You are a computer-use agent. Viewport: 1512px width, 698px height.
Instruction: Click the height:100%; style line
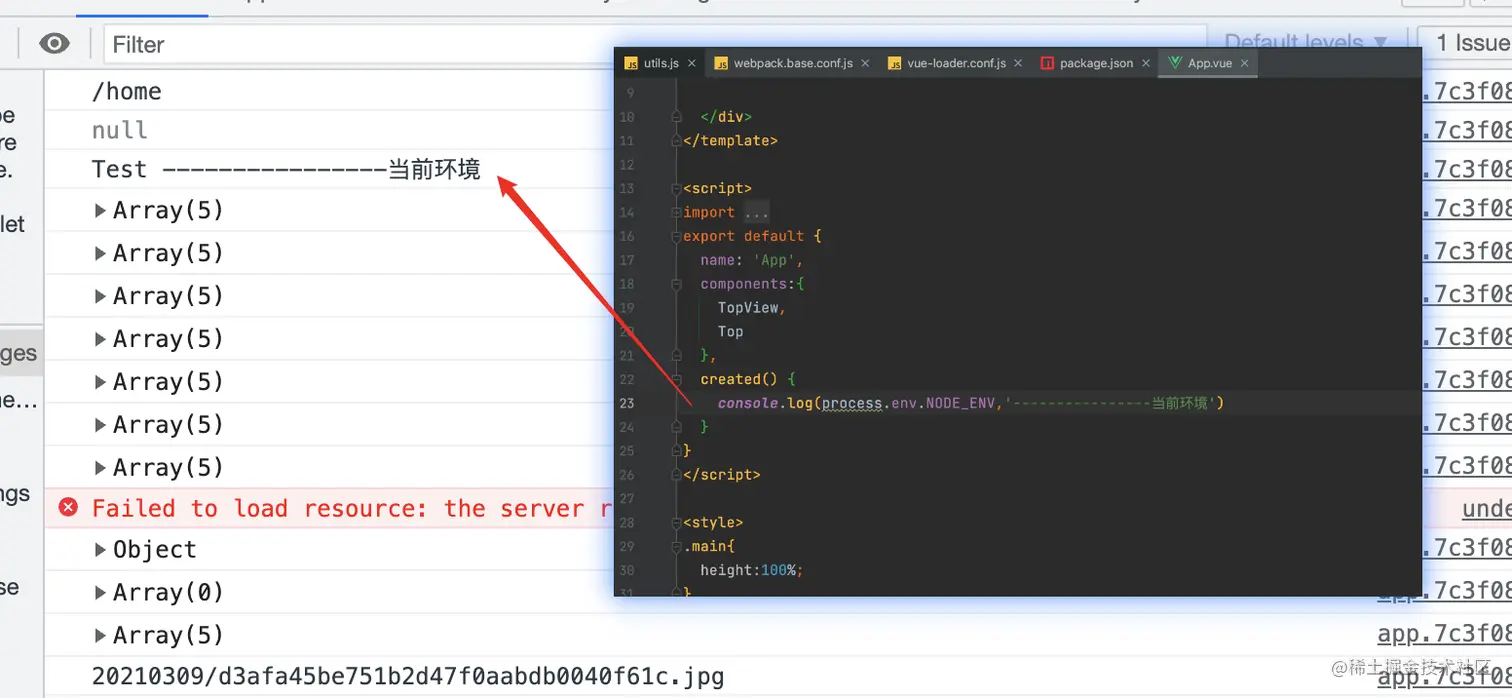tap(752, 570)
